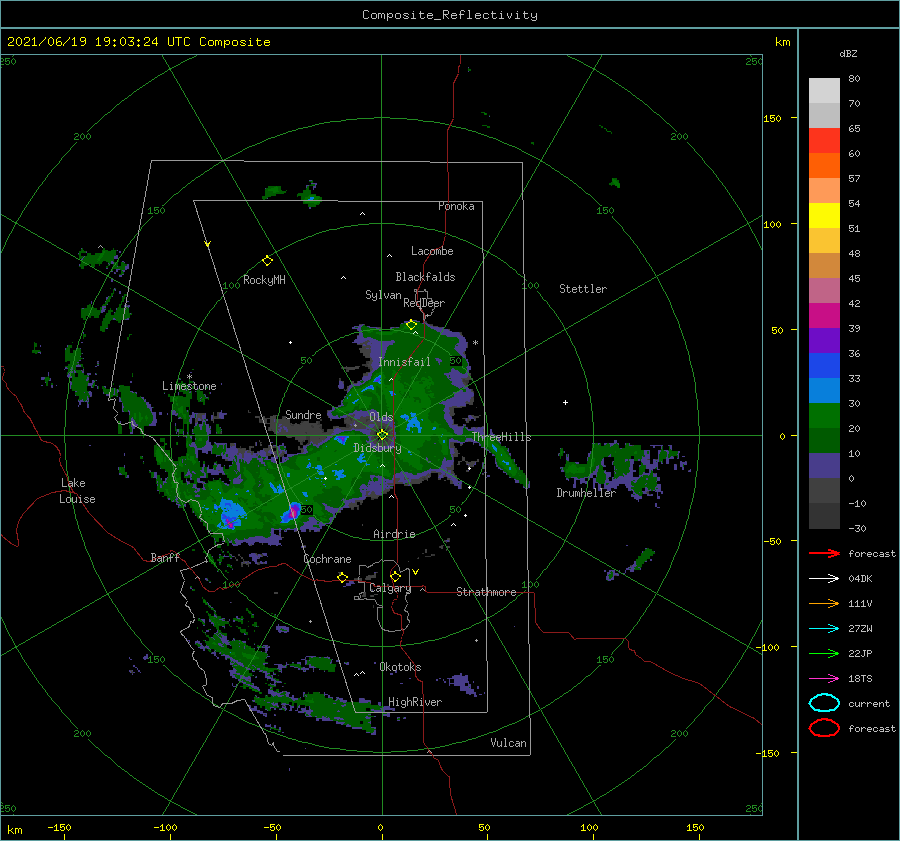The height and width of the screenshot is (841, 900).
Task: Select the orange 111V arrow icon
Action: 824,603
